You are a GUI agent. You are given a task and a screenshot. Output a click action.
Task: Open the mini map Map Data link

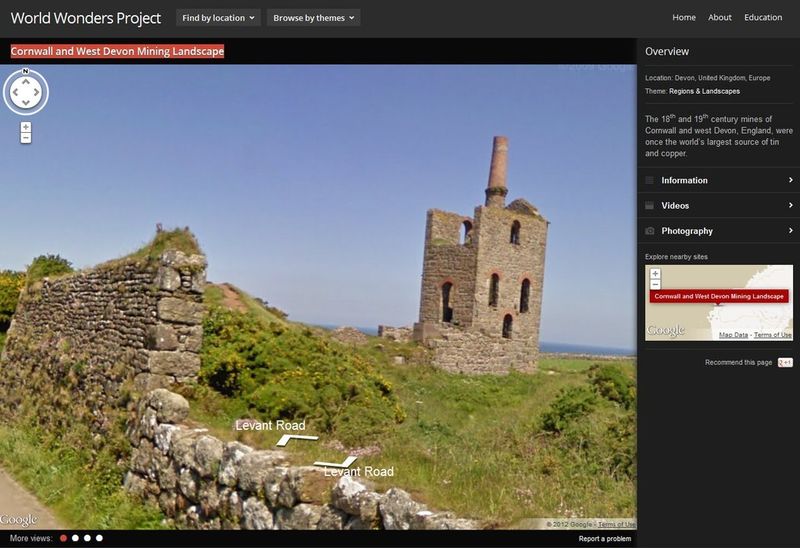733,335
